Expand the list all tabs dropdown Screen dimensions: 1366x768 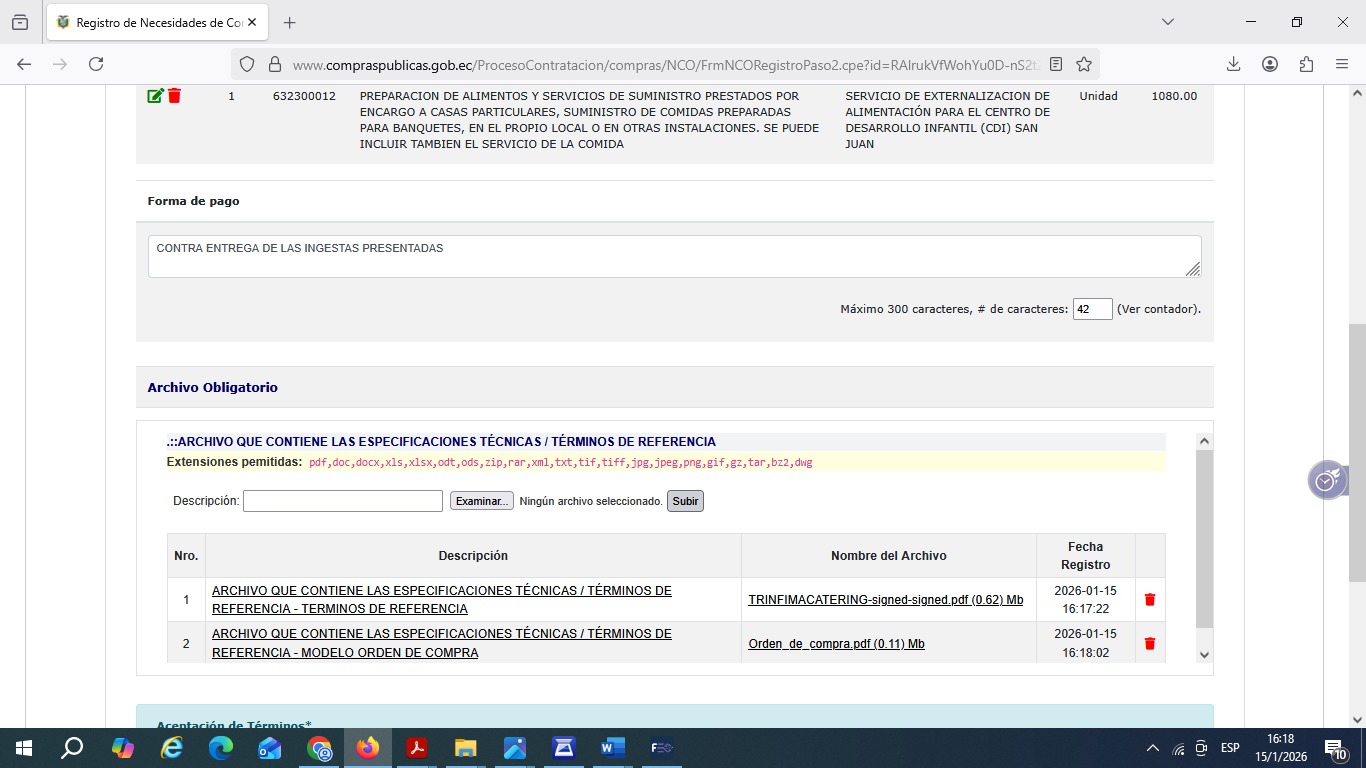tap(1167, 22)
